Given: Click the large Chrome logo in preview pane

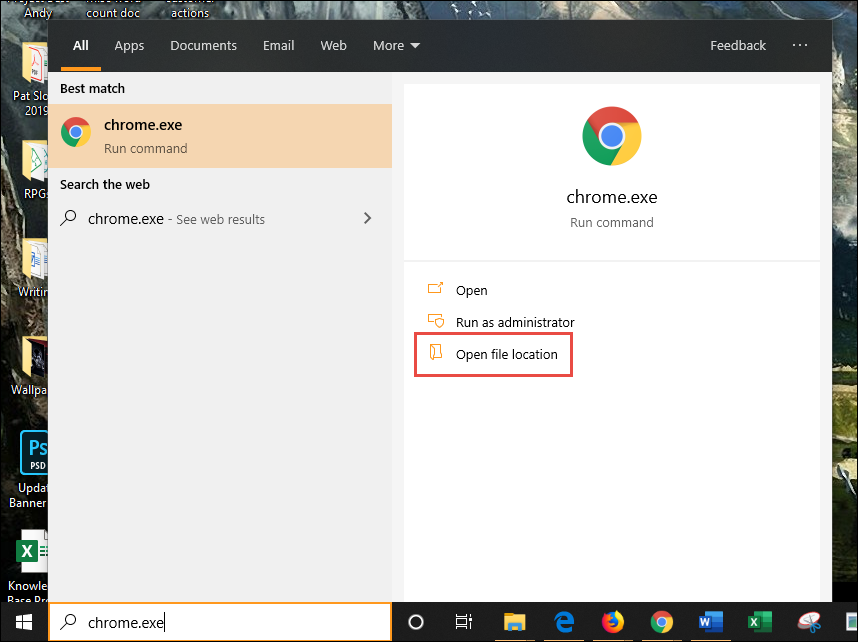Looking at the screenshot, I should [x=612, y=136].
